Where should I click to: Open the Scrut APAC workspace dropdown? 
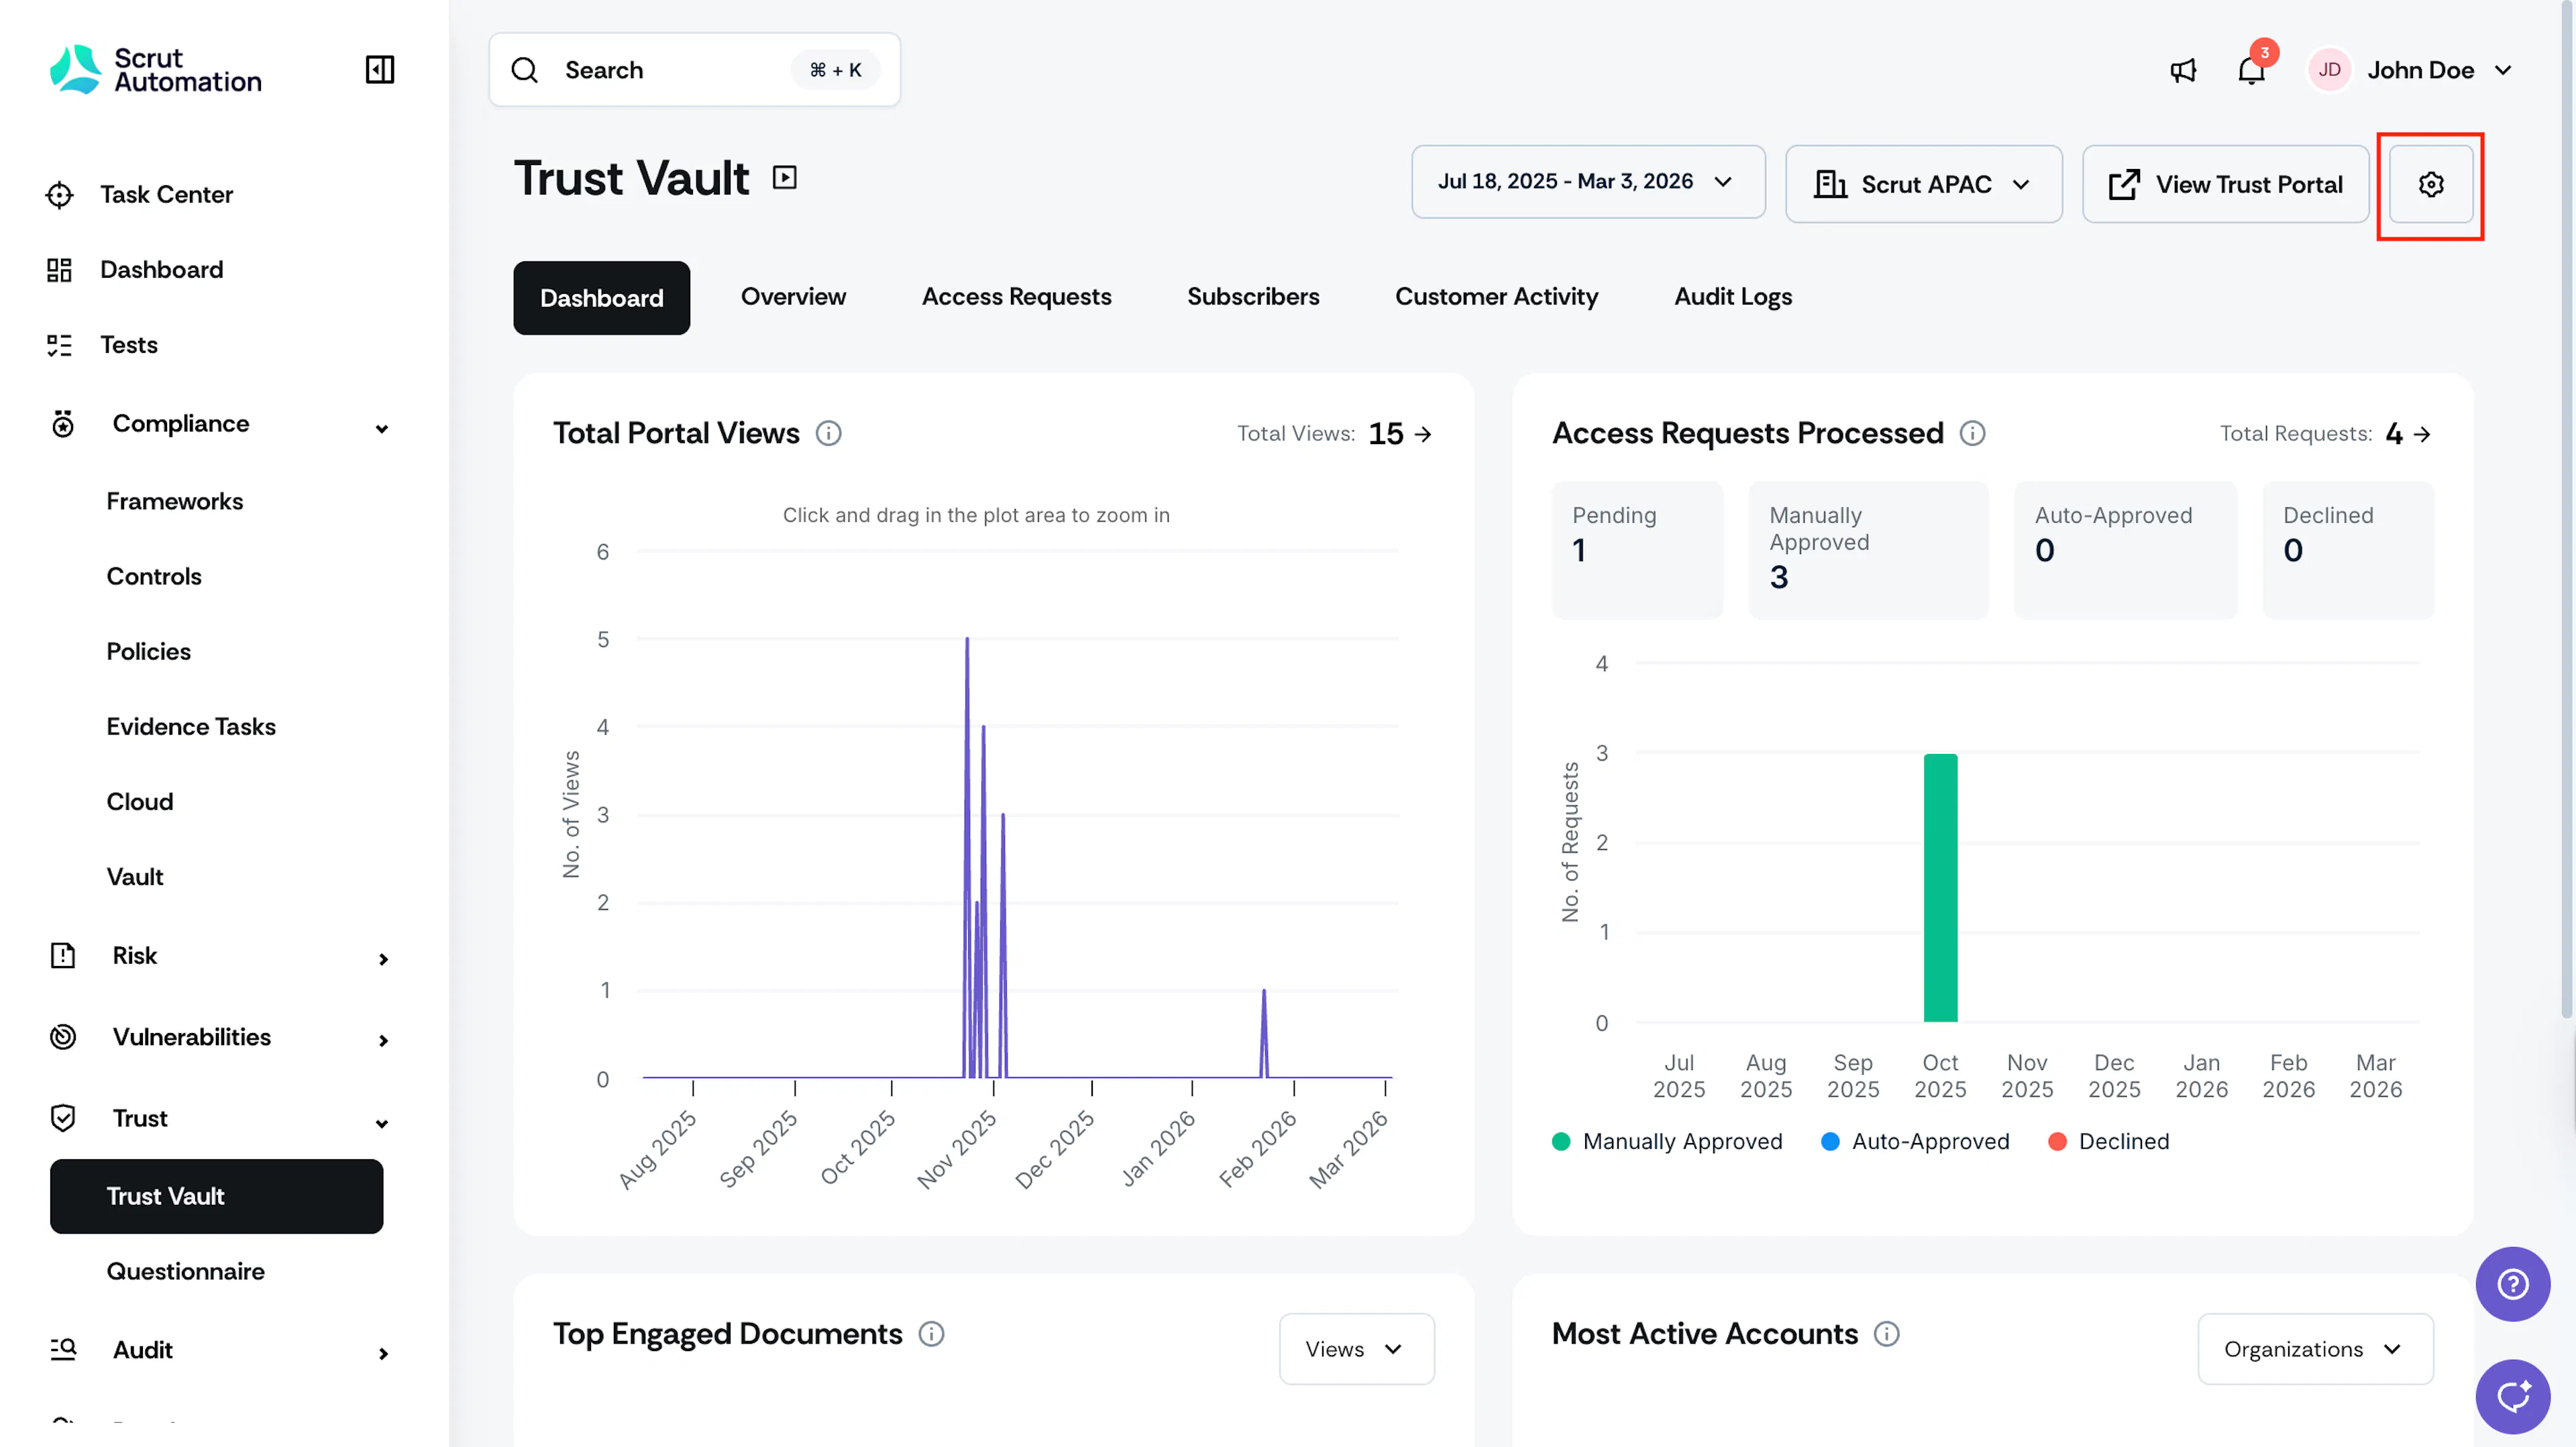tap(1923, 184)
